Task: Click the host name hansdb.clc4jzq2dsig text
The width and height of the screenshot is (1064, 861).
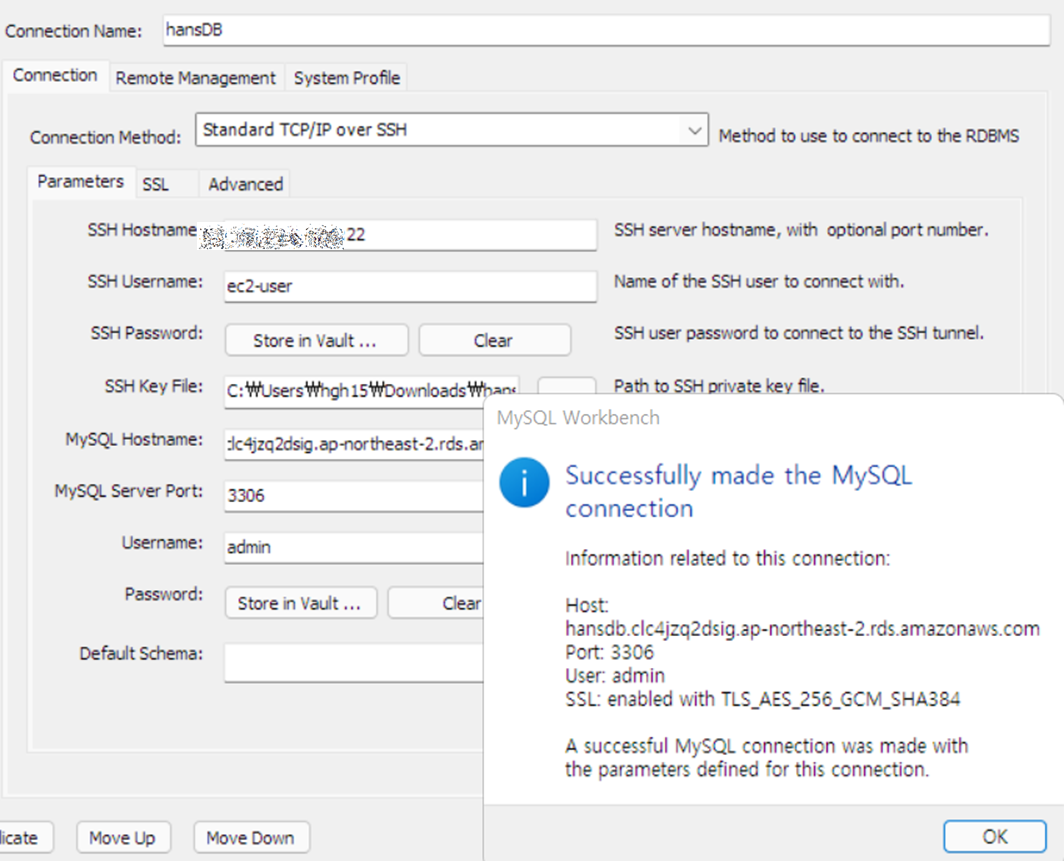Action: [802, 629]
